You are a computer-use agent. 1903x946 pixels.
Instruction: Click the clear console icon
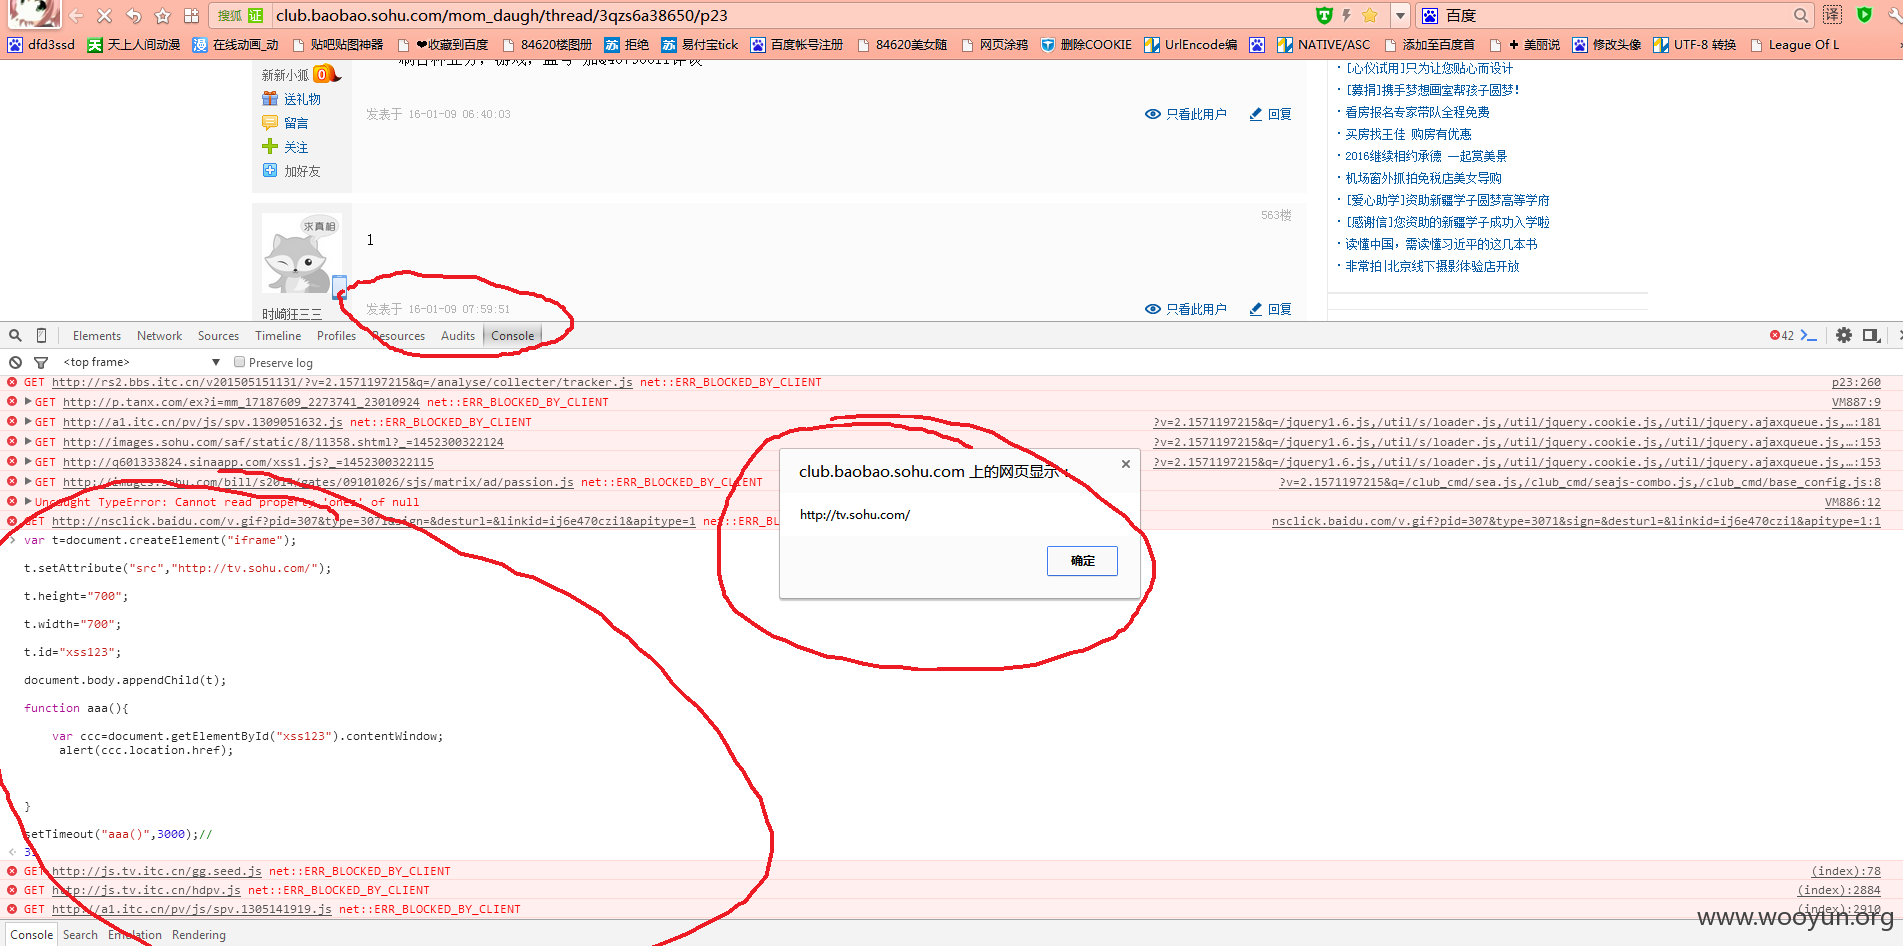[x=15, y=362]
